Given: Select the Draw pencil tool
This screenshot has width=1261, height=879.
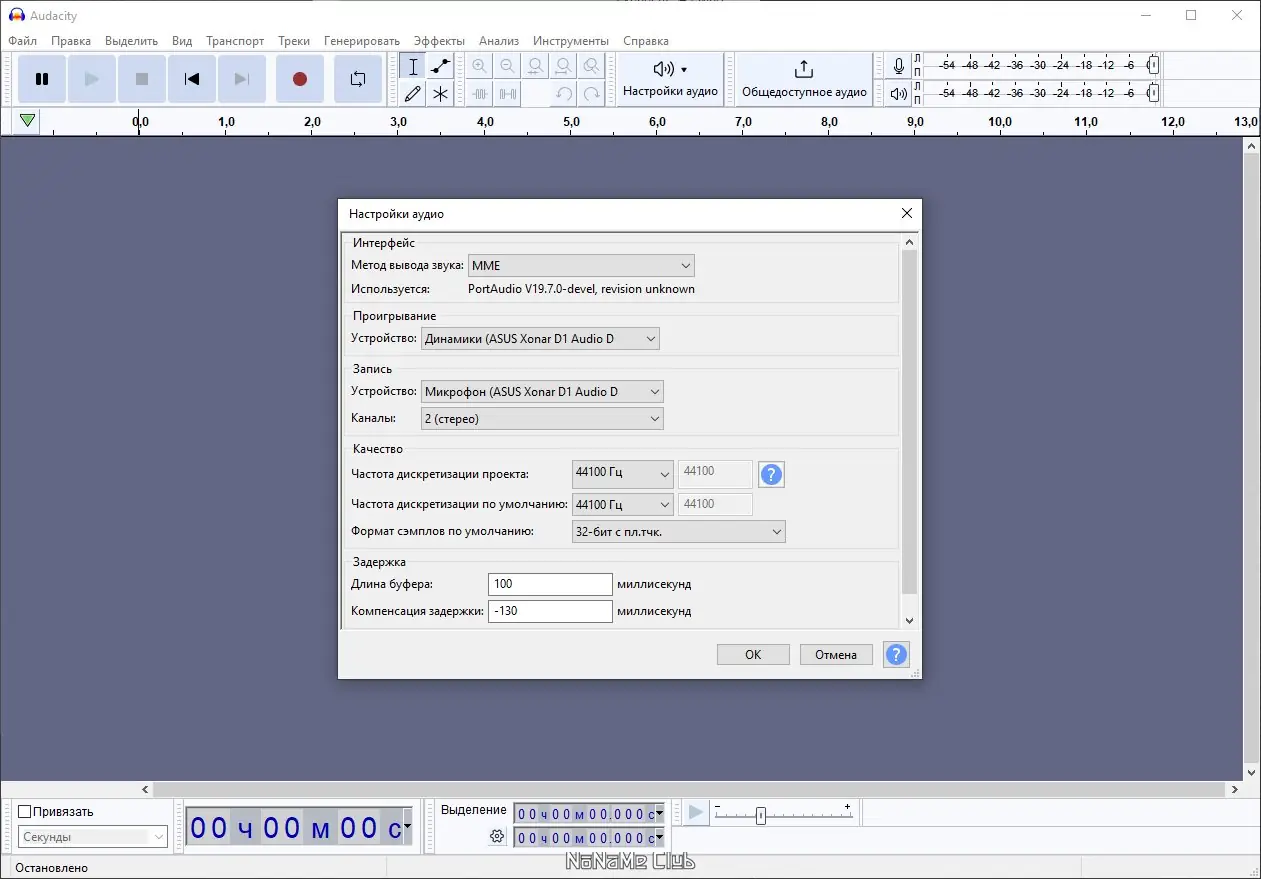Looking at the screenshot, I should (x=412, y=94).
